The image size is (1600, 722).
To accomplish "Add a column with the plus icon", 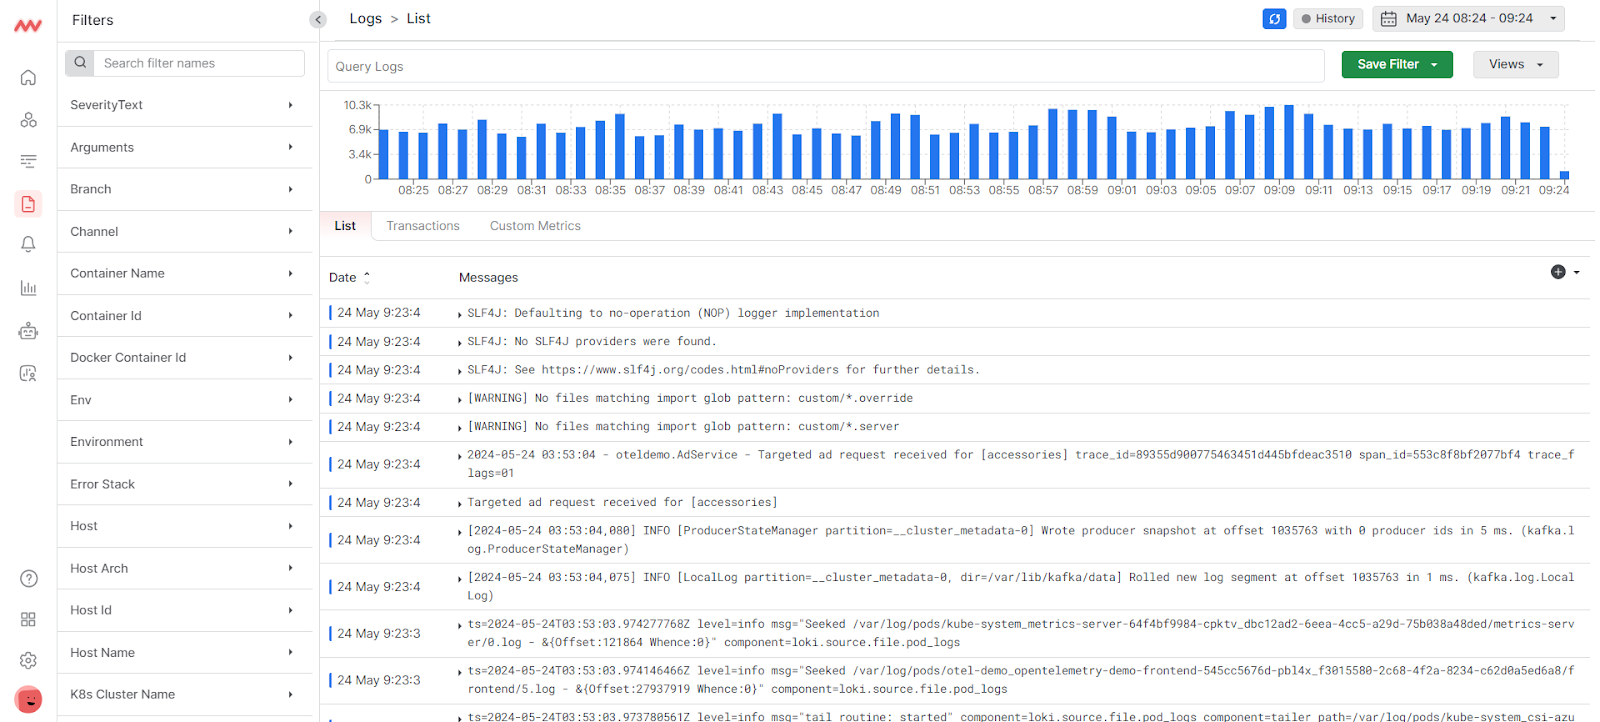I will tap(1558, 272).
